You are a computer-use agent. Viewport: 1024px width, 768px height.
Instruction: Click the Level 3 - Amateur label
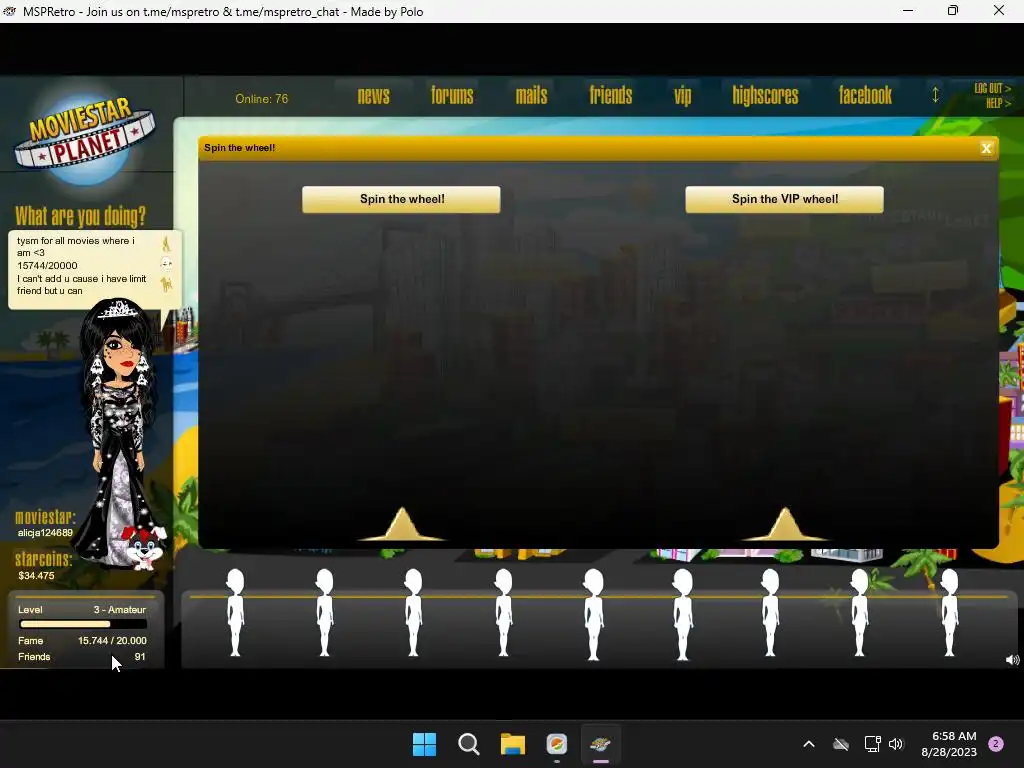pyautogui.click(x=82, y=610)
